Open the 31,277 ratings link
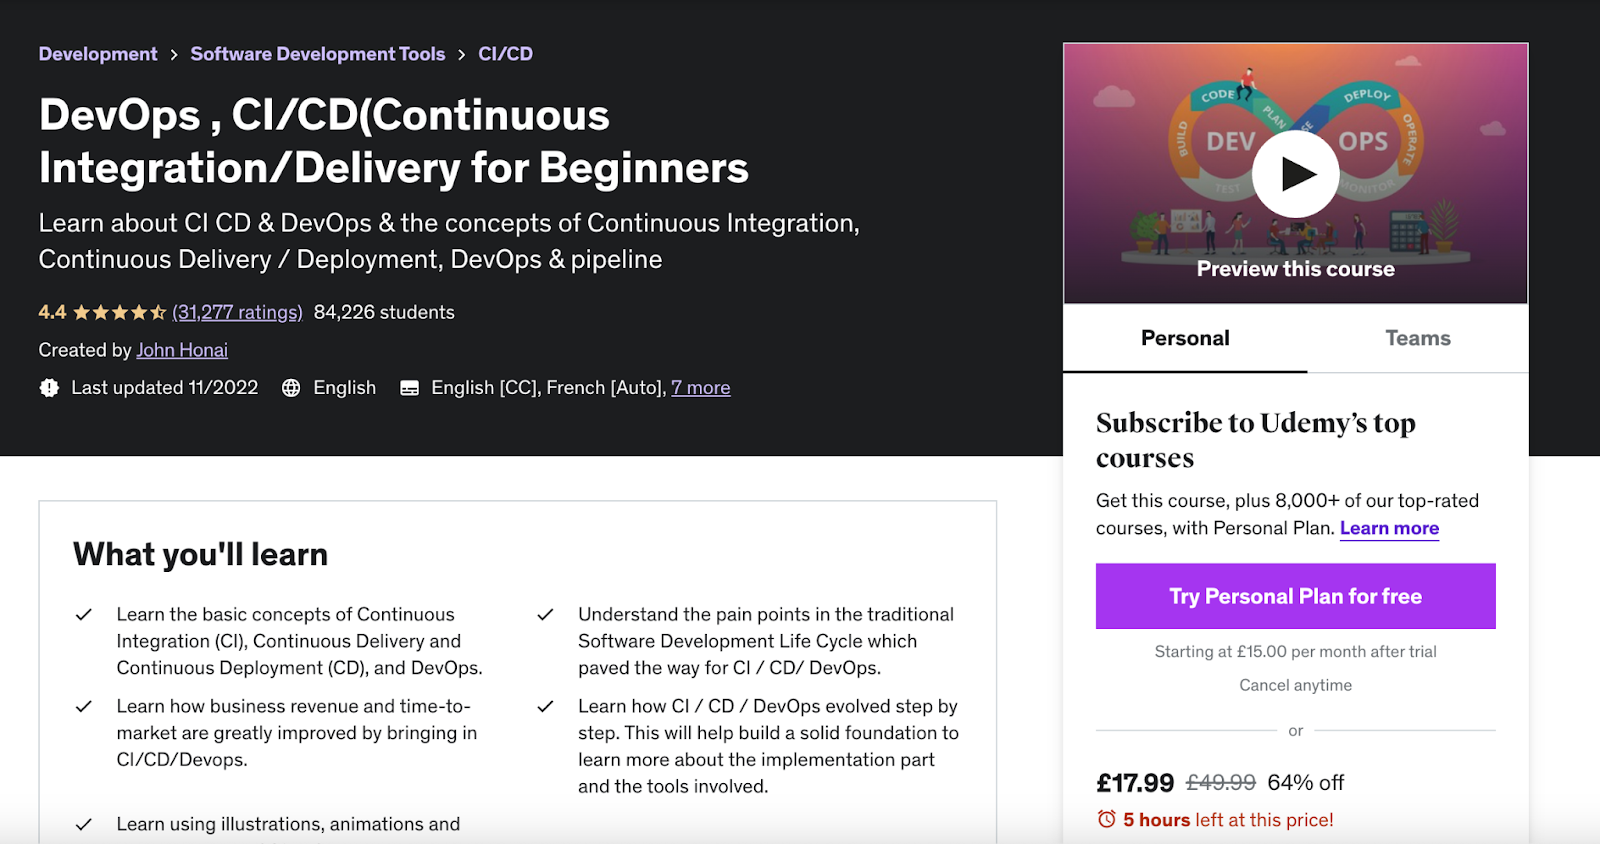1600x844 pixels. (x=237, y=313)
